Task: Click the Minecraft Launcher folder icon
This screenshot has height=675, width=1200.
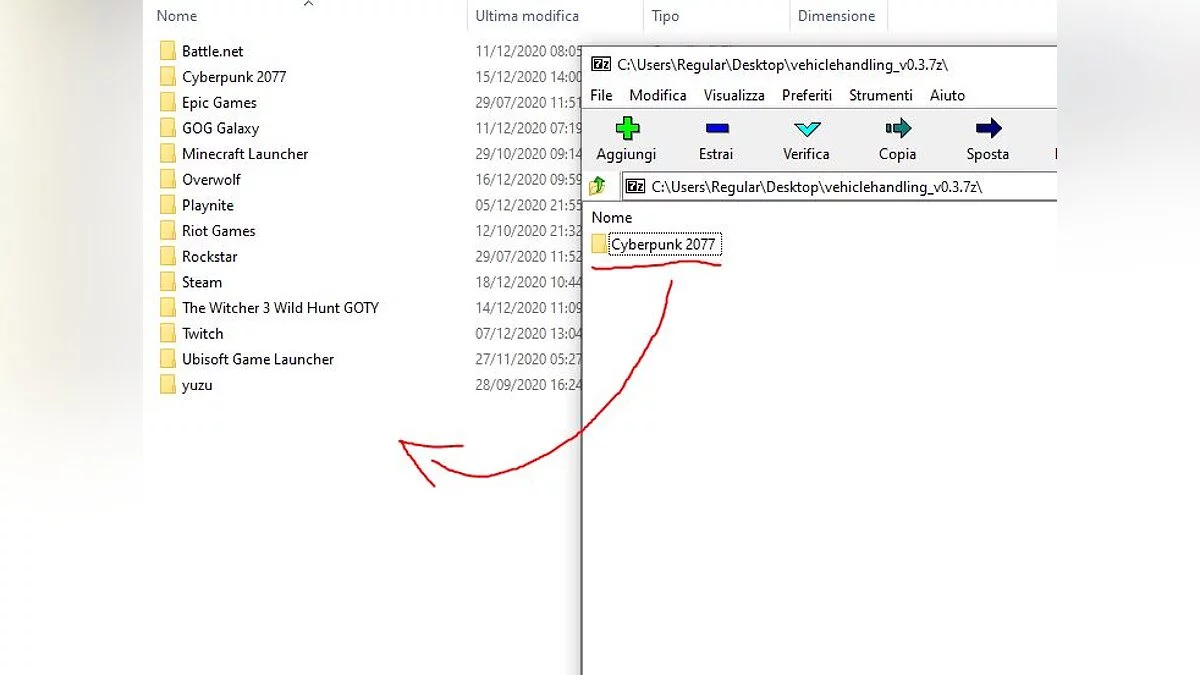Action: pyautogui.click(x=168, y=154)
